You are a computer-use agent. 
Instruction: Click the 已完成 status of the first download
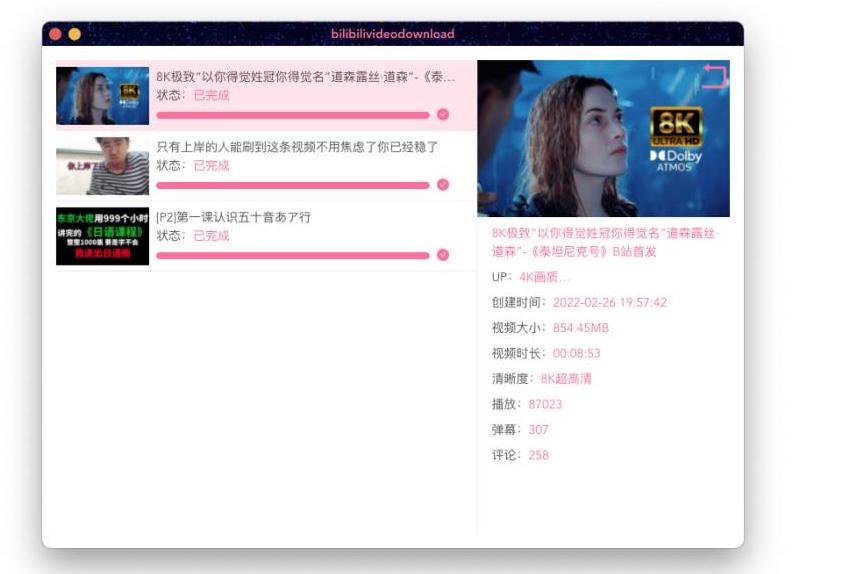[x=211, y=95]
